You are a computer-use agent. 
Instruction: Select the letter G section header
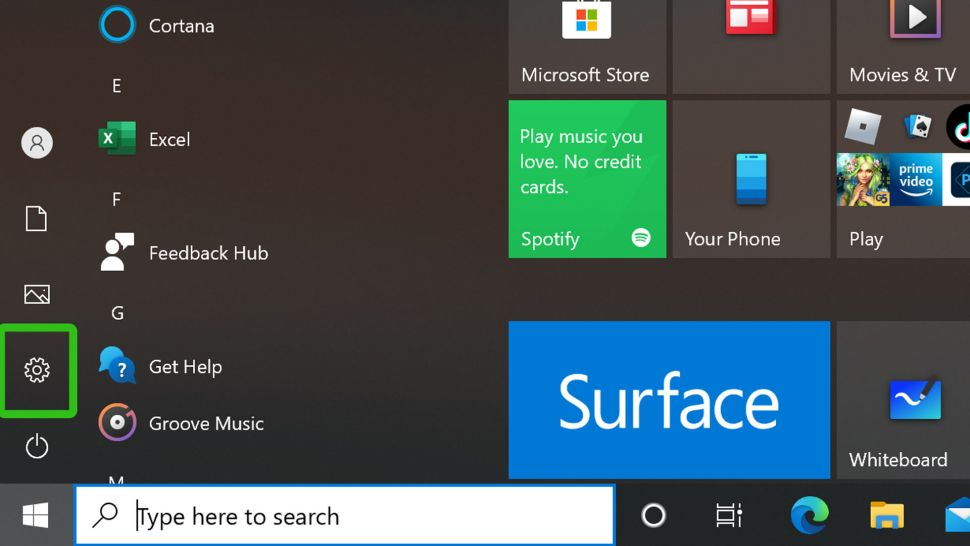coord(117,313)
